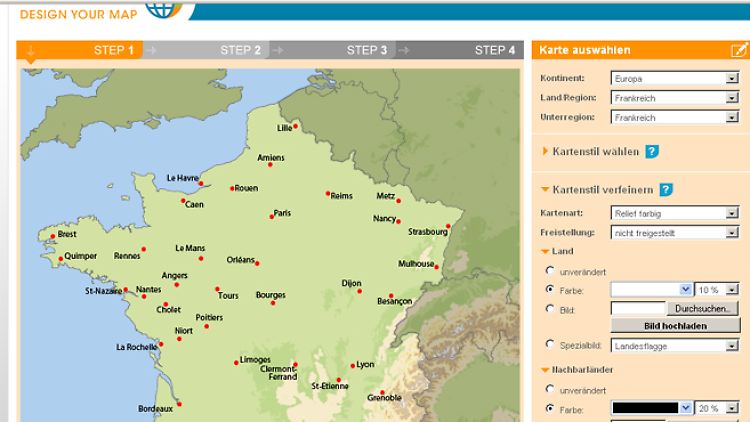
Task: Click the Bild file path input field
Action: tap(637, 309)
